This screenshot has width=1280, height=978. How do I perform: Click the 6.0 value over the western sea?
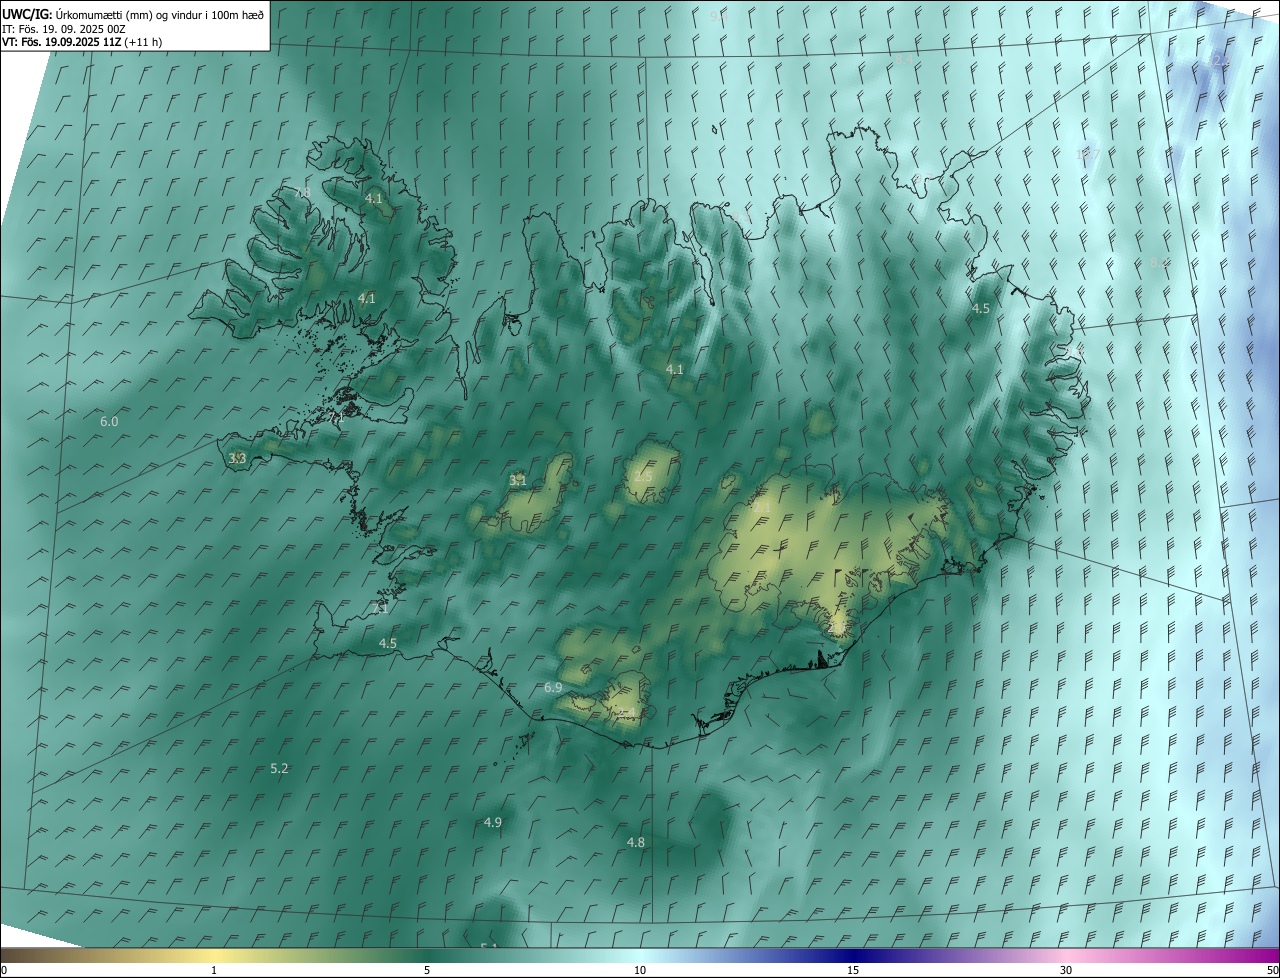tap(109, 422)
